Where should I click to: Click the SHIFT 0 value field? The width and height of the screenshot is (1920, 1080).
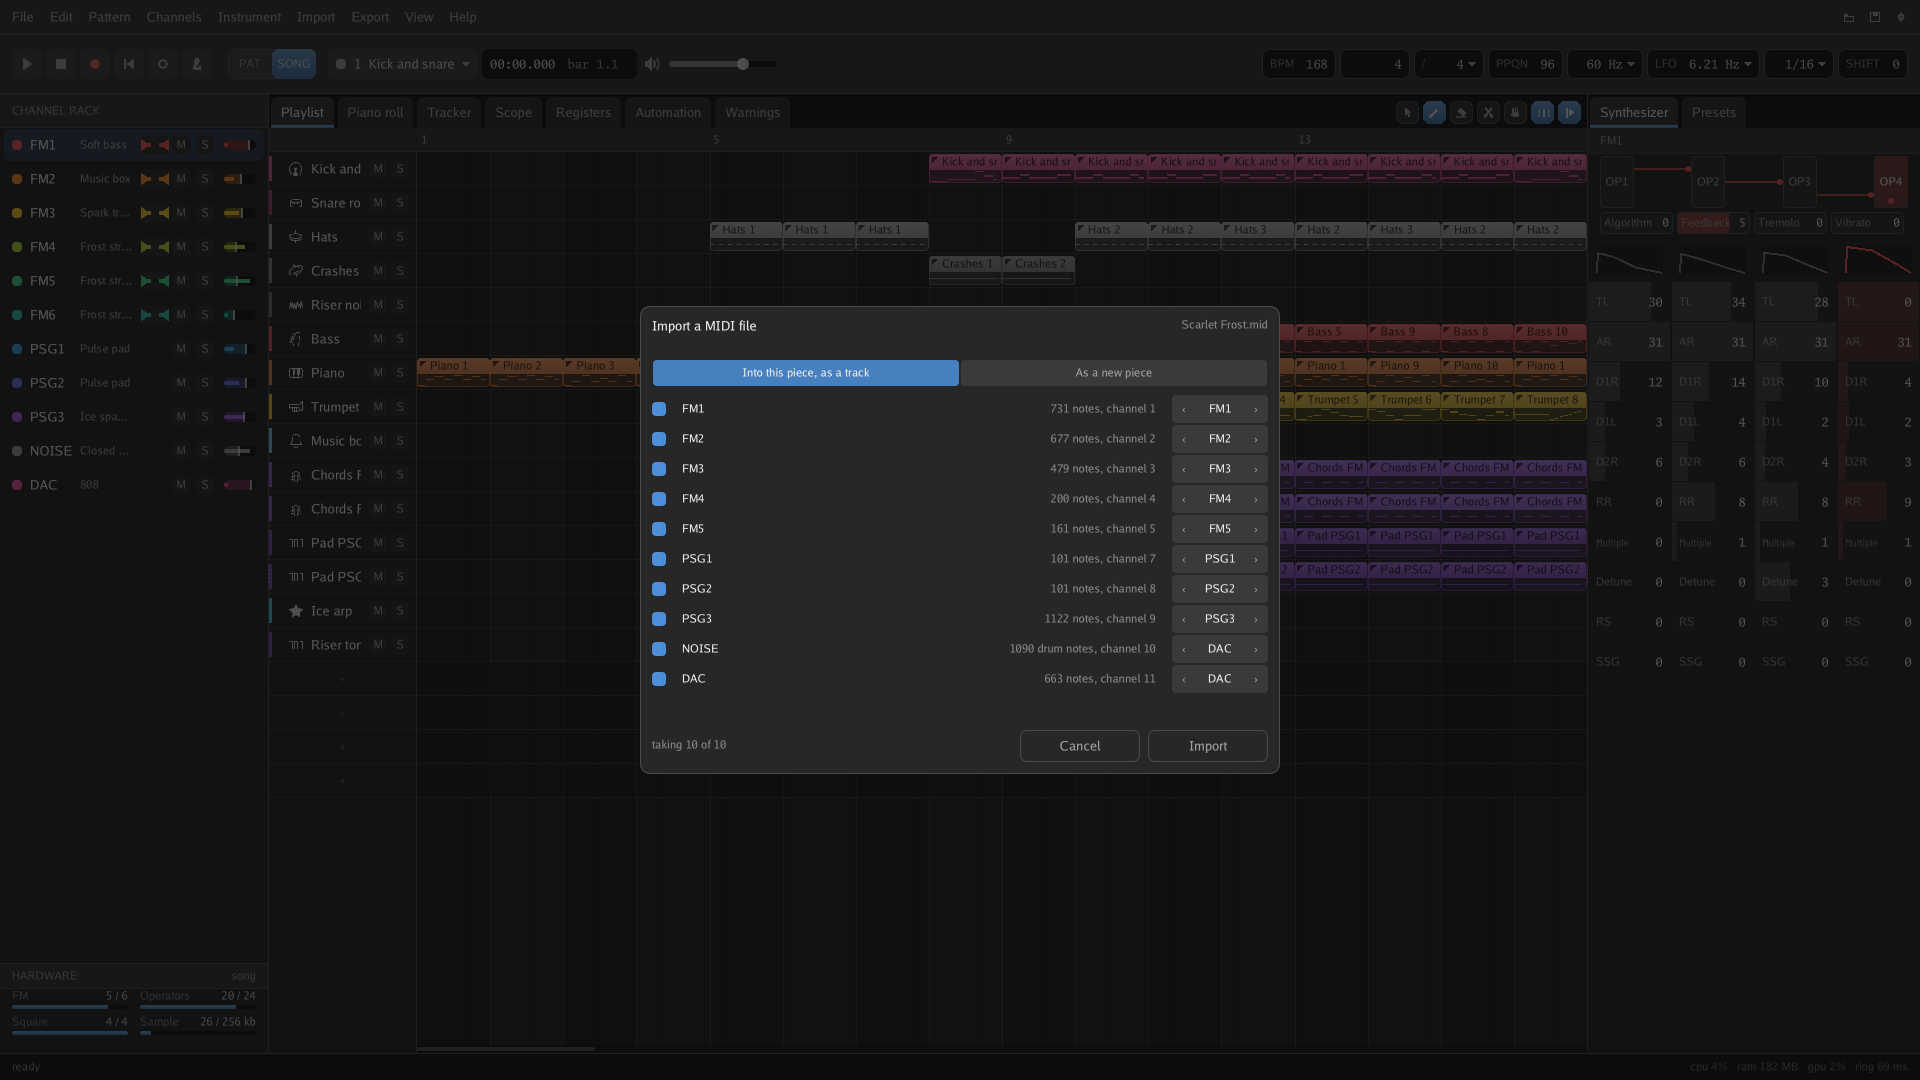[1872, 64]
